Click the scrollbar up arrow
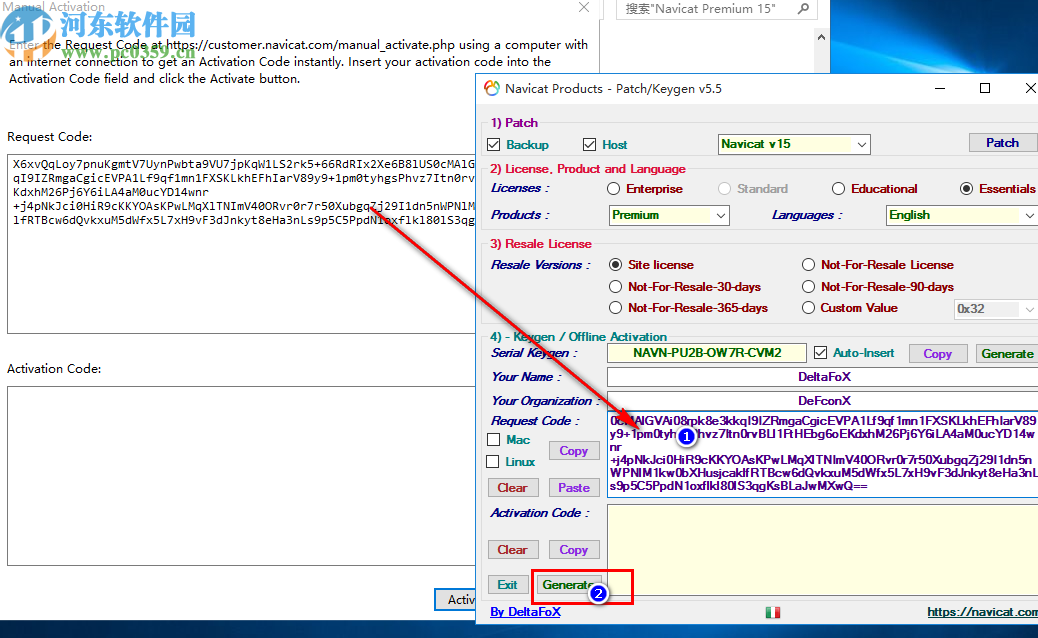The height and width of the screenshot is (638, 1038). (x=821, y=37)
